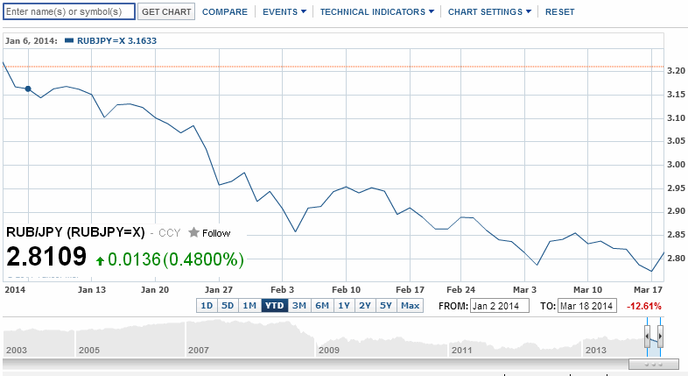Switch chart to 5Y range
Image resolution: width=688 pixels, height=376 pixels.
point(386,306)
